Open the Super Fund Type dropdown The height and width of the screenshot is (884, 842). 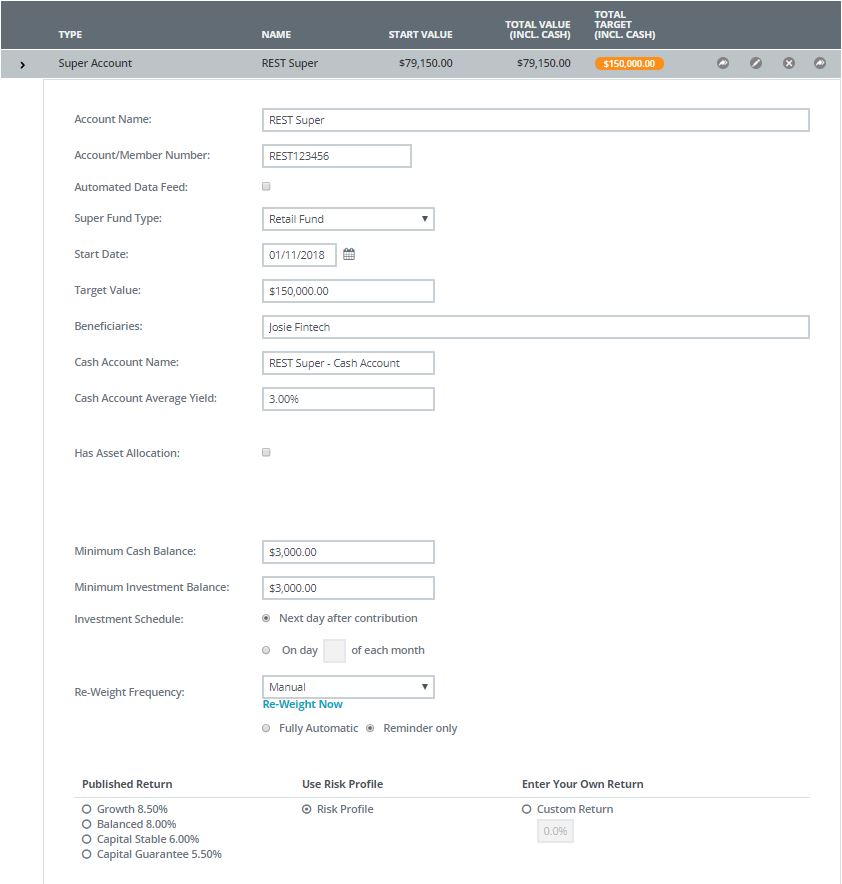click(x=348, y=219)
